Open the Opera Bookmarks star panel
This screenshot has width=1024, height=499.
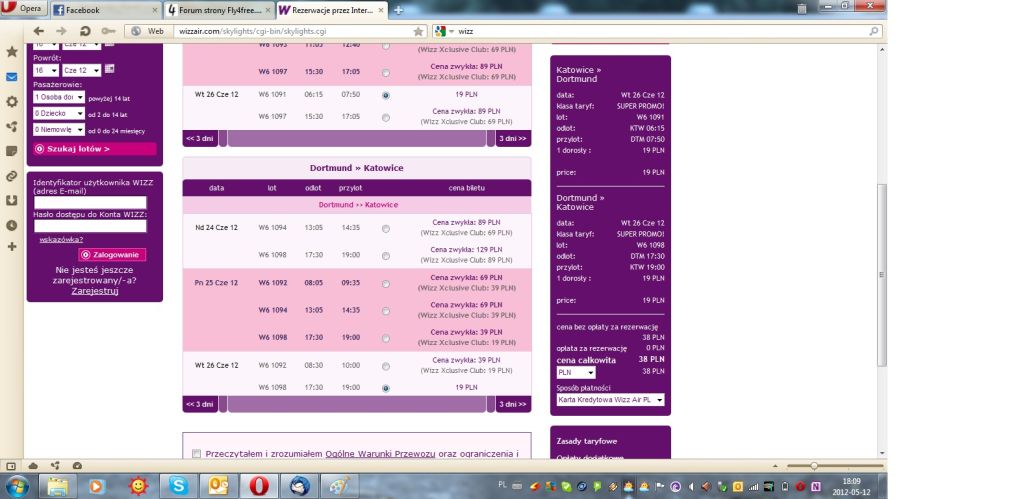click(x=12, y=52)
